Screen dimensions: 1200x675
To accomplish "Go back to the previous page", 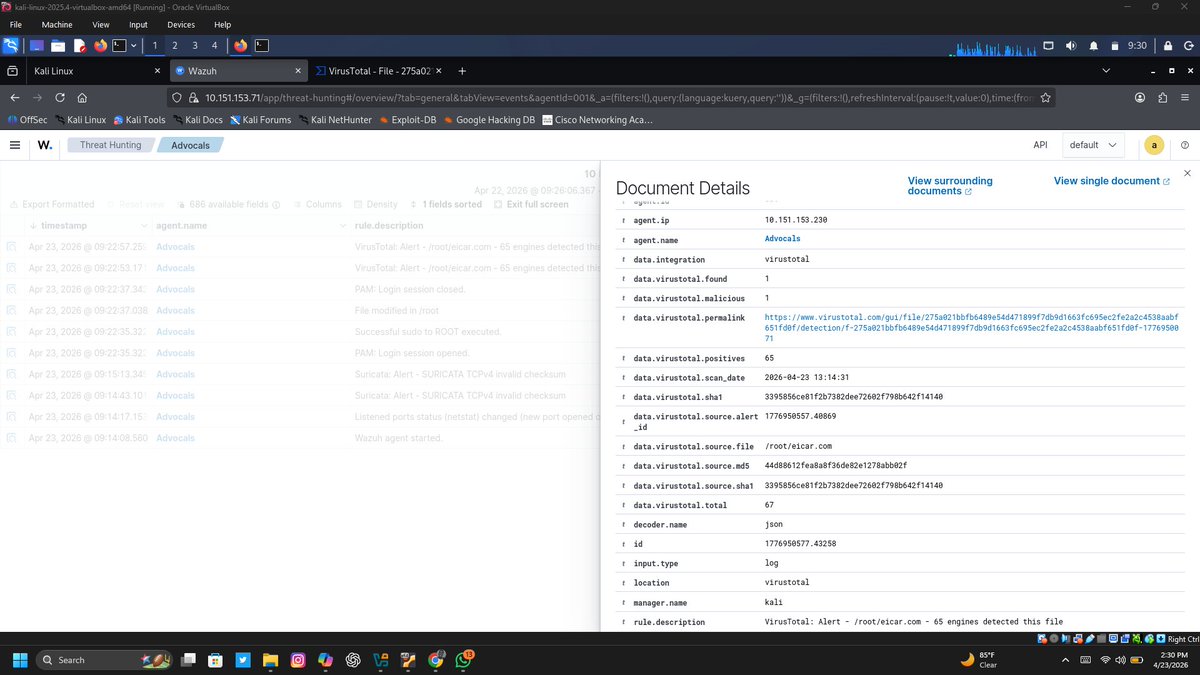I will click(x=15, y=97).
